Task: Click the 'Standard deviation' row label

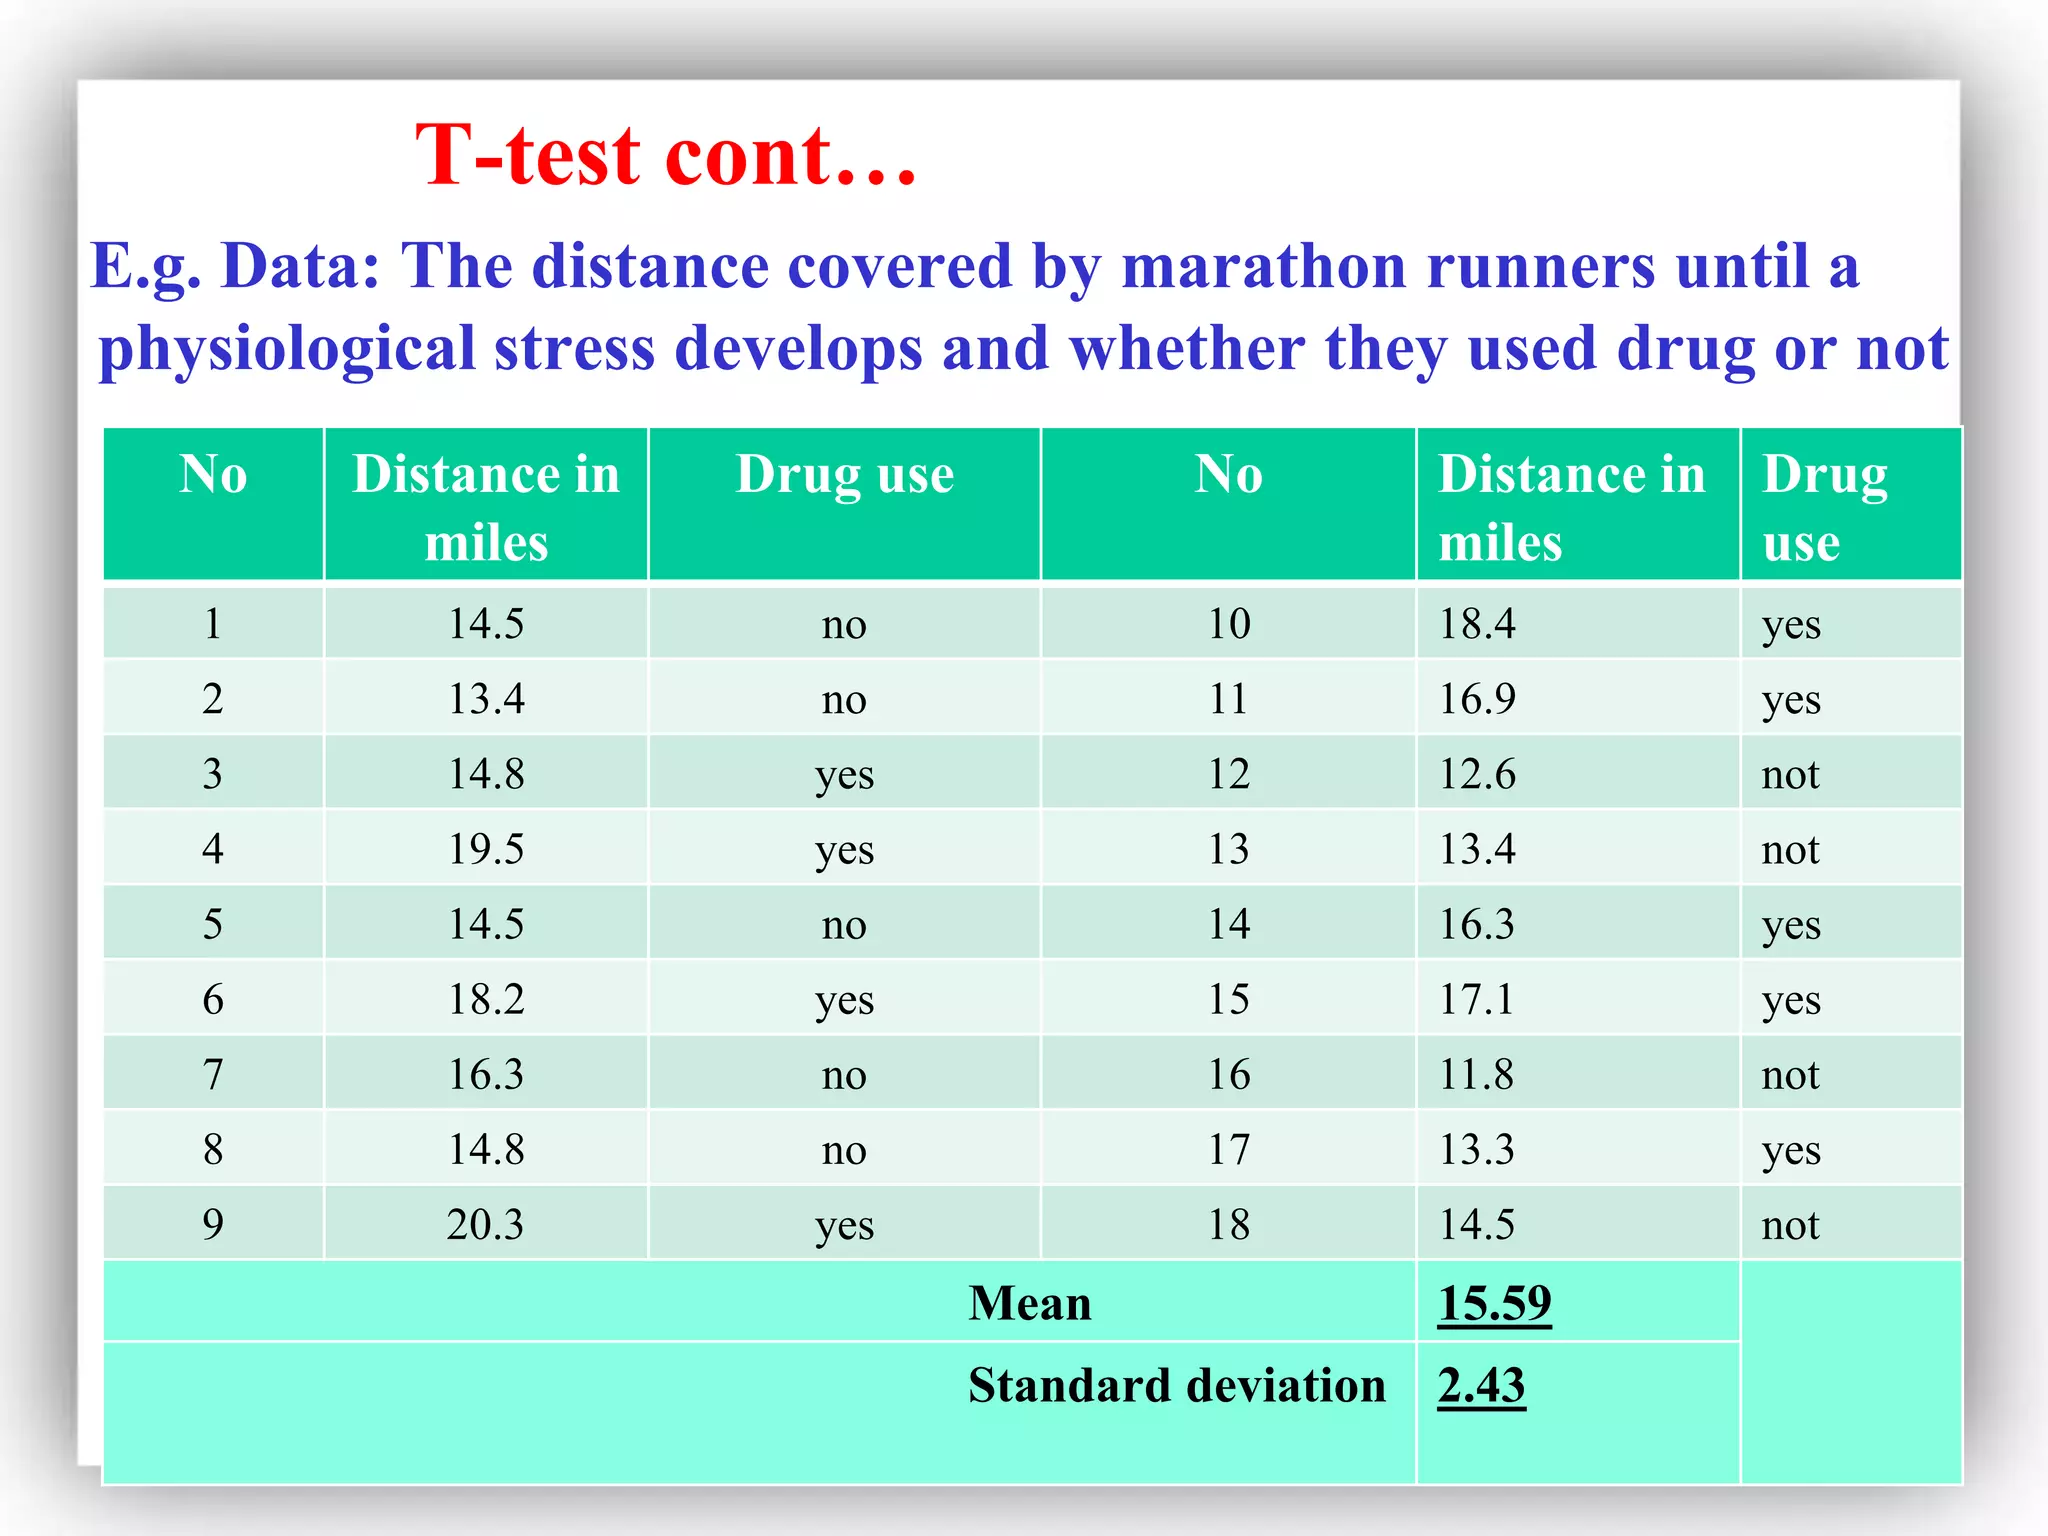Action: [x=1177, y=1386]
